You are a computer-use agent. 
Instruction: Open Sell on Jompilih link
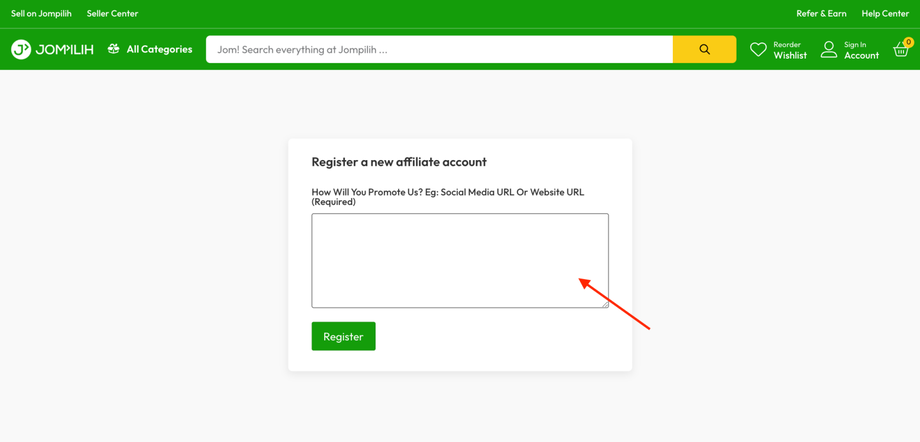(41, 13)
